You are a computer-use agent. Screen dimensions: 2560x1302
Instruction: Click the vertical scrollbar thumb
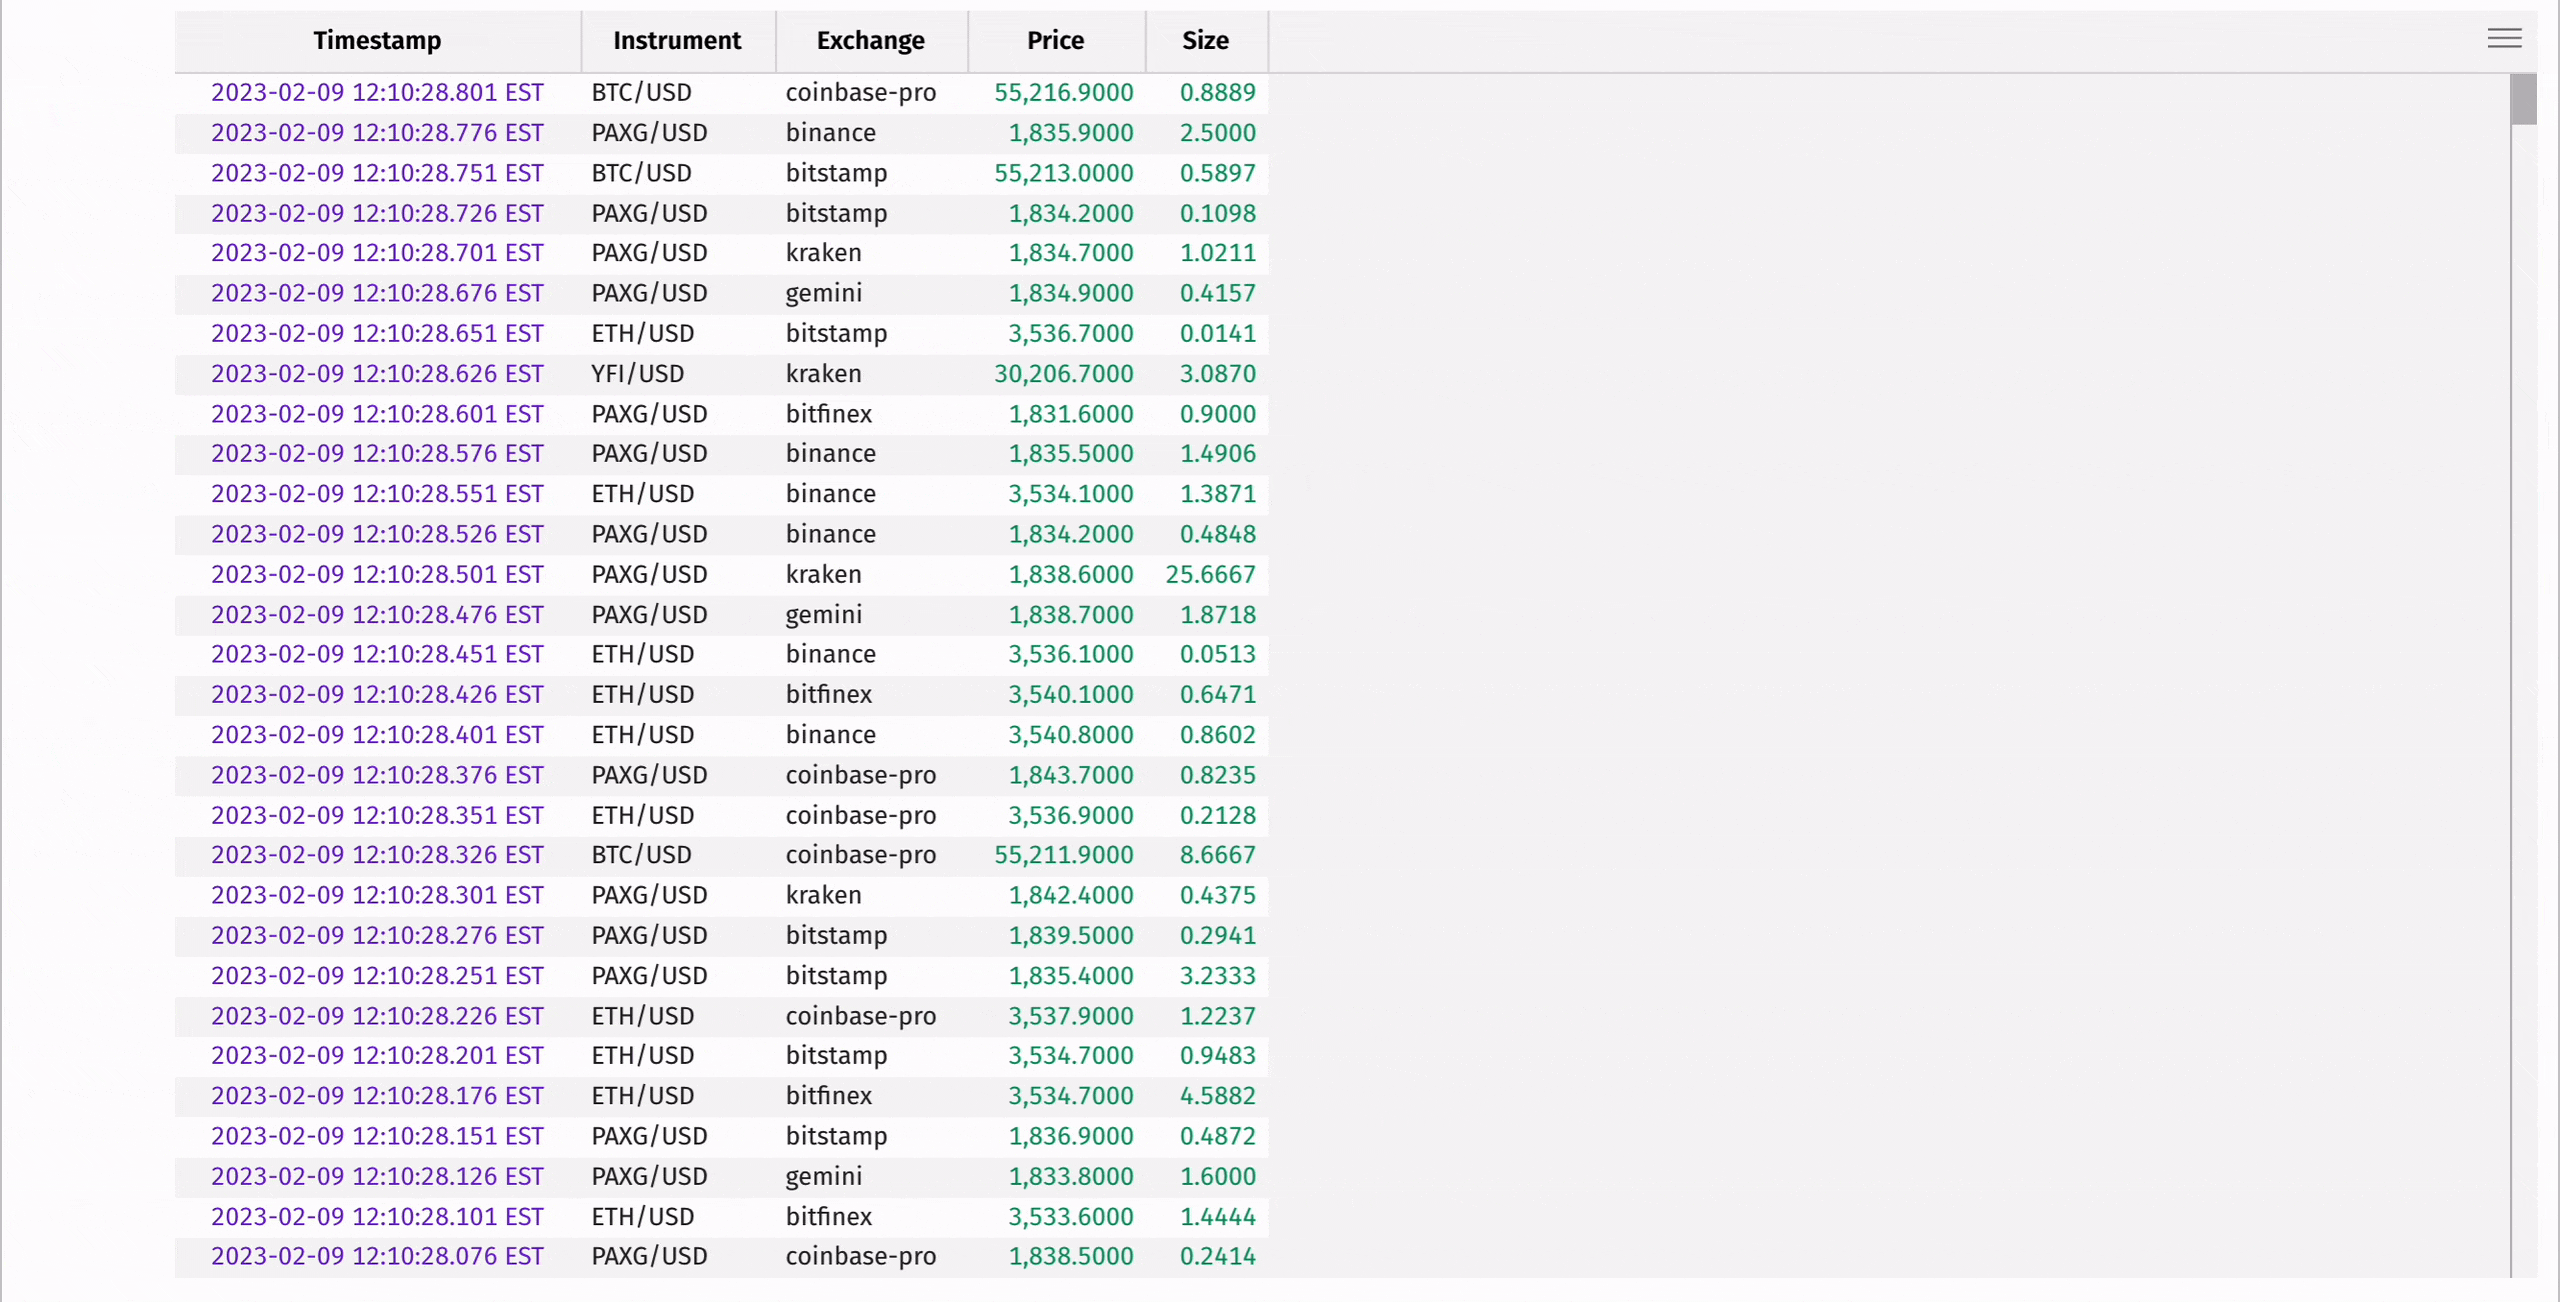tap(2522, 99)
